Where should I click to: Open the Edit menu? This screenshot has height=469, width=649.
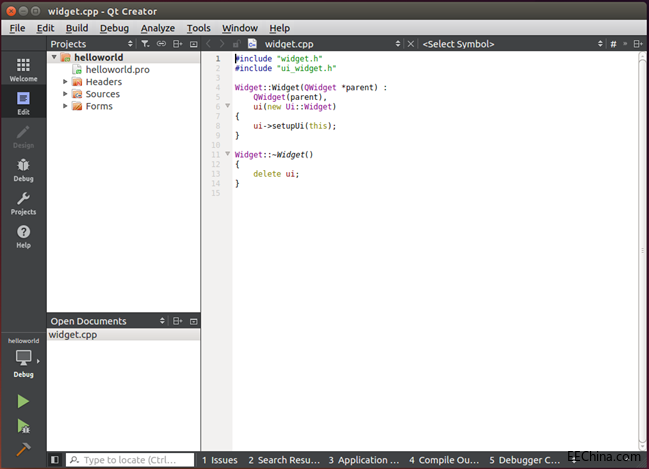point(45,28)
